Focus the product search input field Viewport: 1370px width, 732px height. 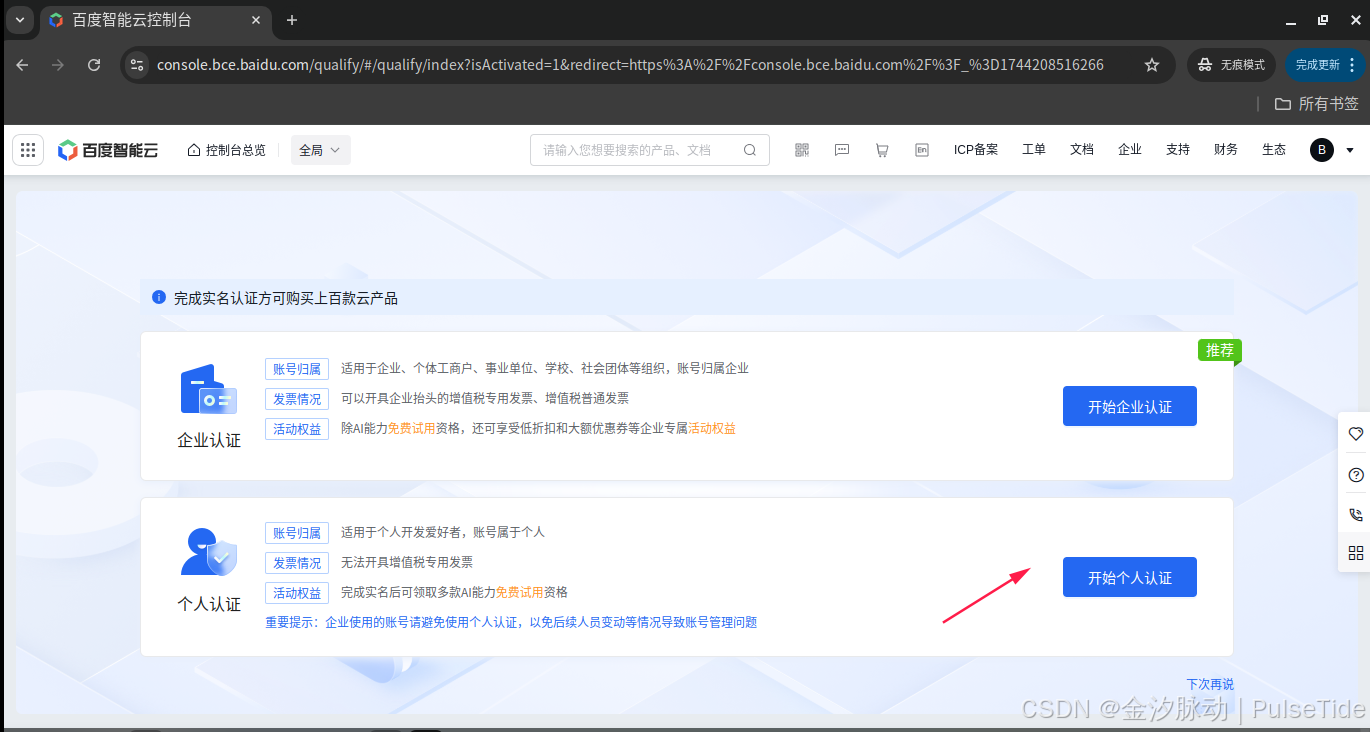[650, 150]
